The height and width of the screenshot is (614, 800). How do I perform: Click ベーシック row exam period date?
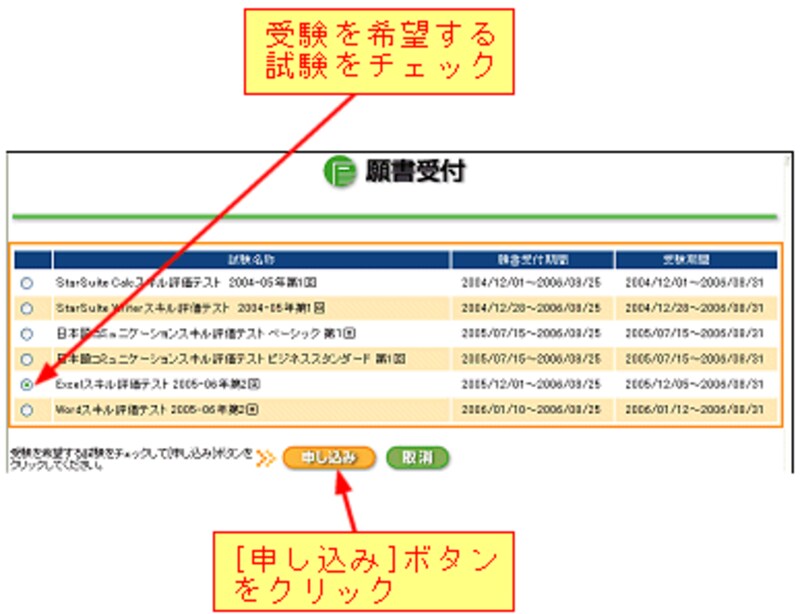point(694,333)
